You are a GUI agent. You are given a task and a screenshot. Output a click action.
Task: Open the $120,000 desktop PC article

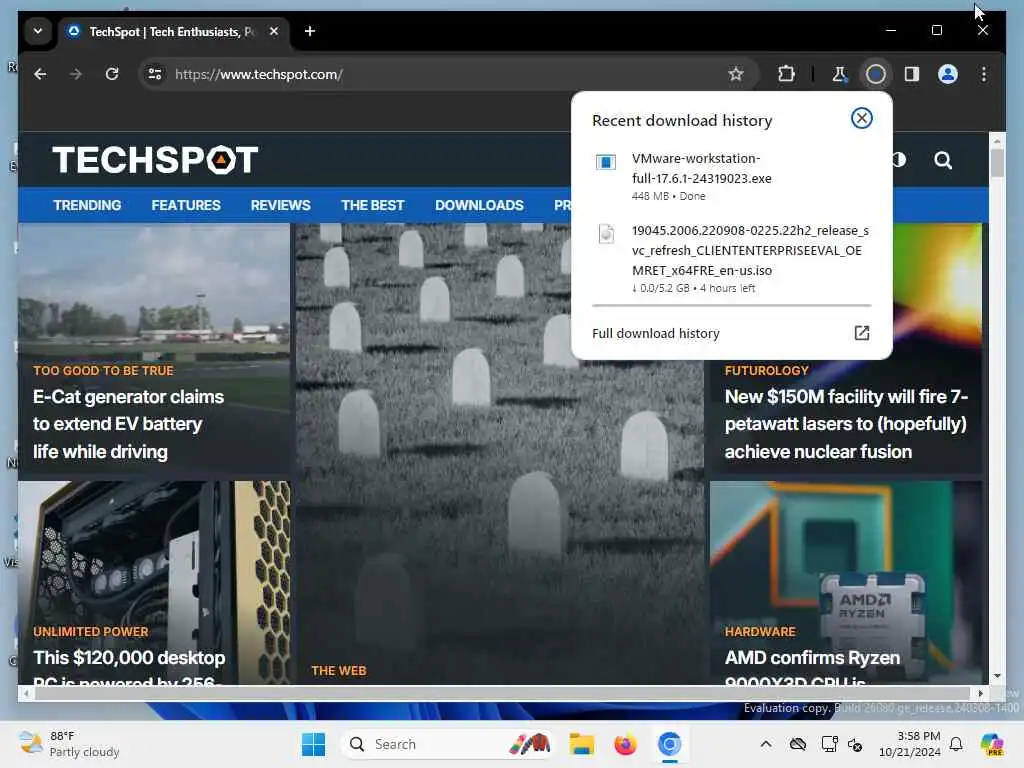[x=129, y=667]
